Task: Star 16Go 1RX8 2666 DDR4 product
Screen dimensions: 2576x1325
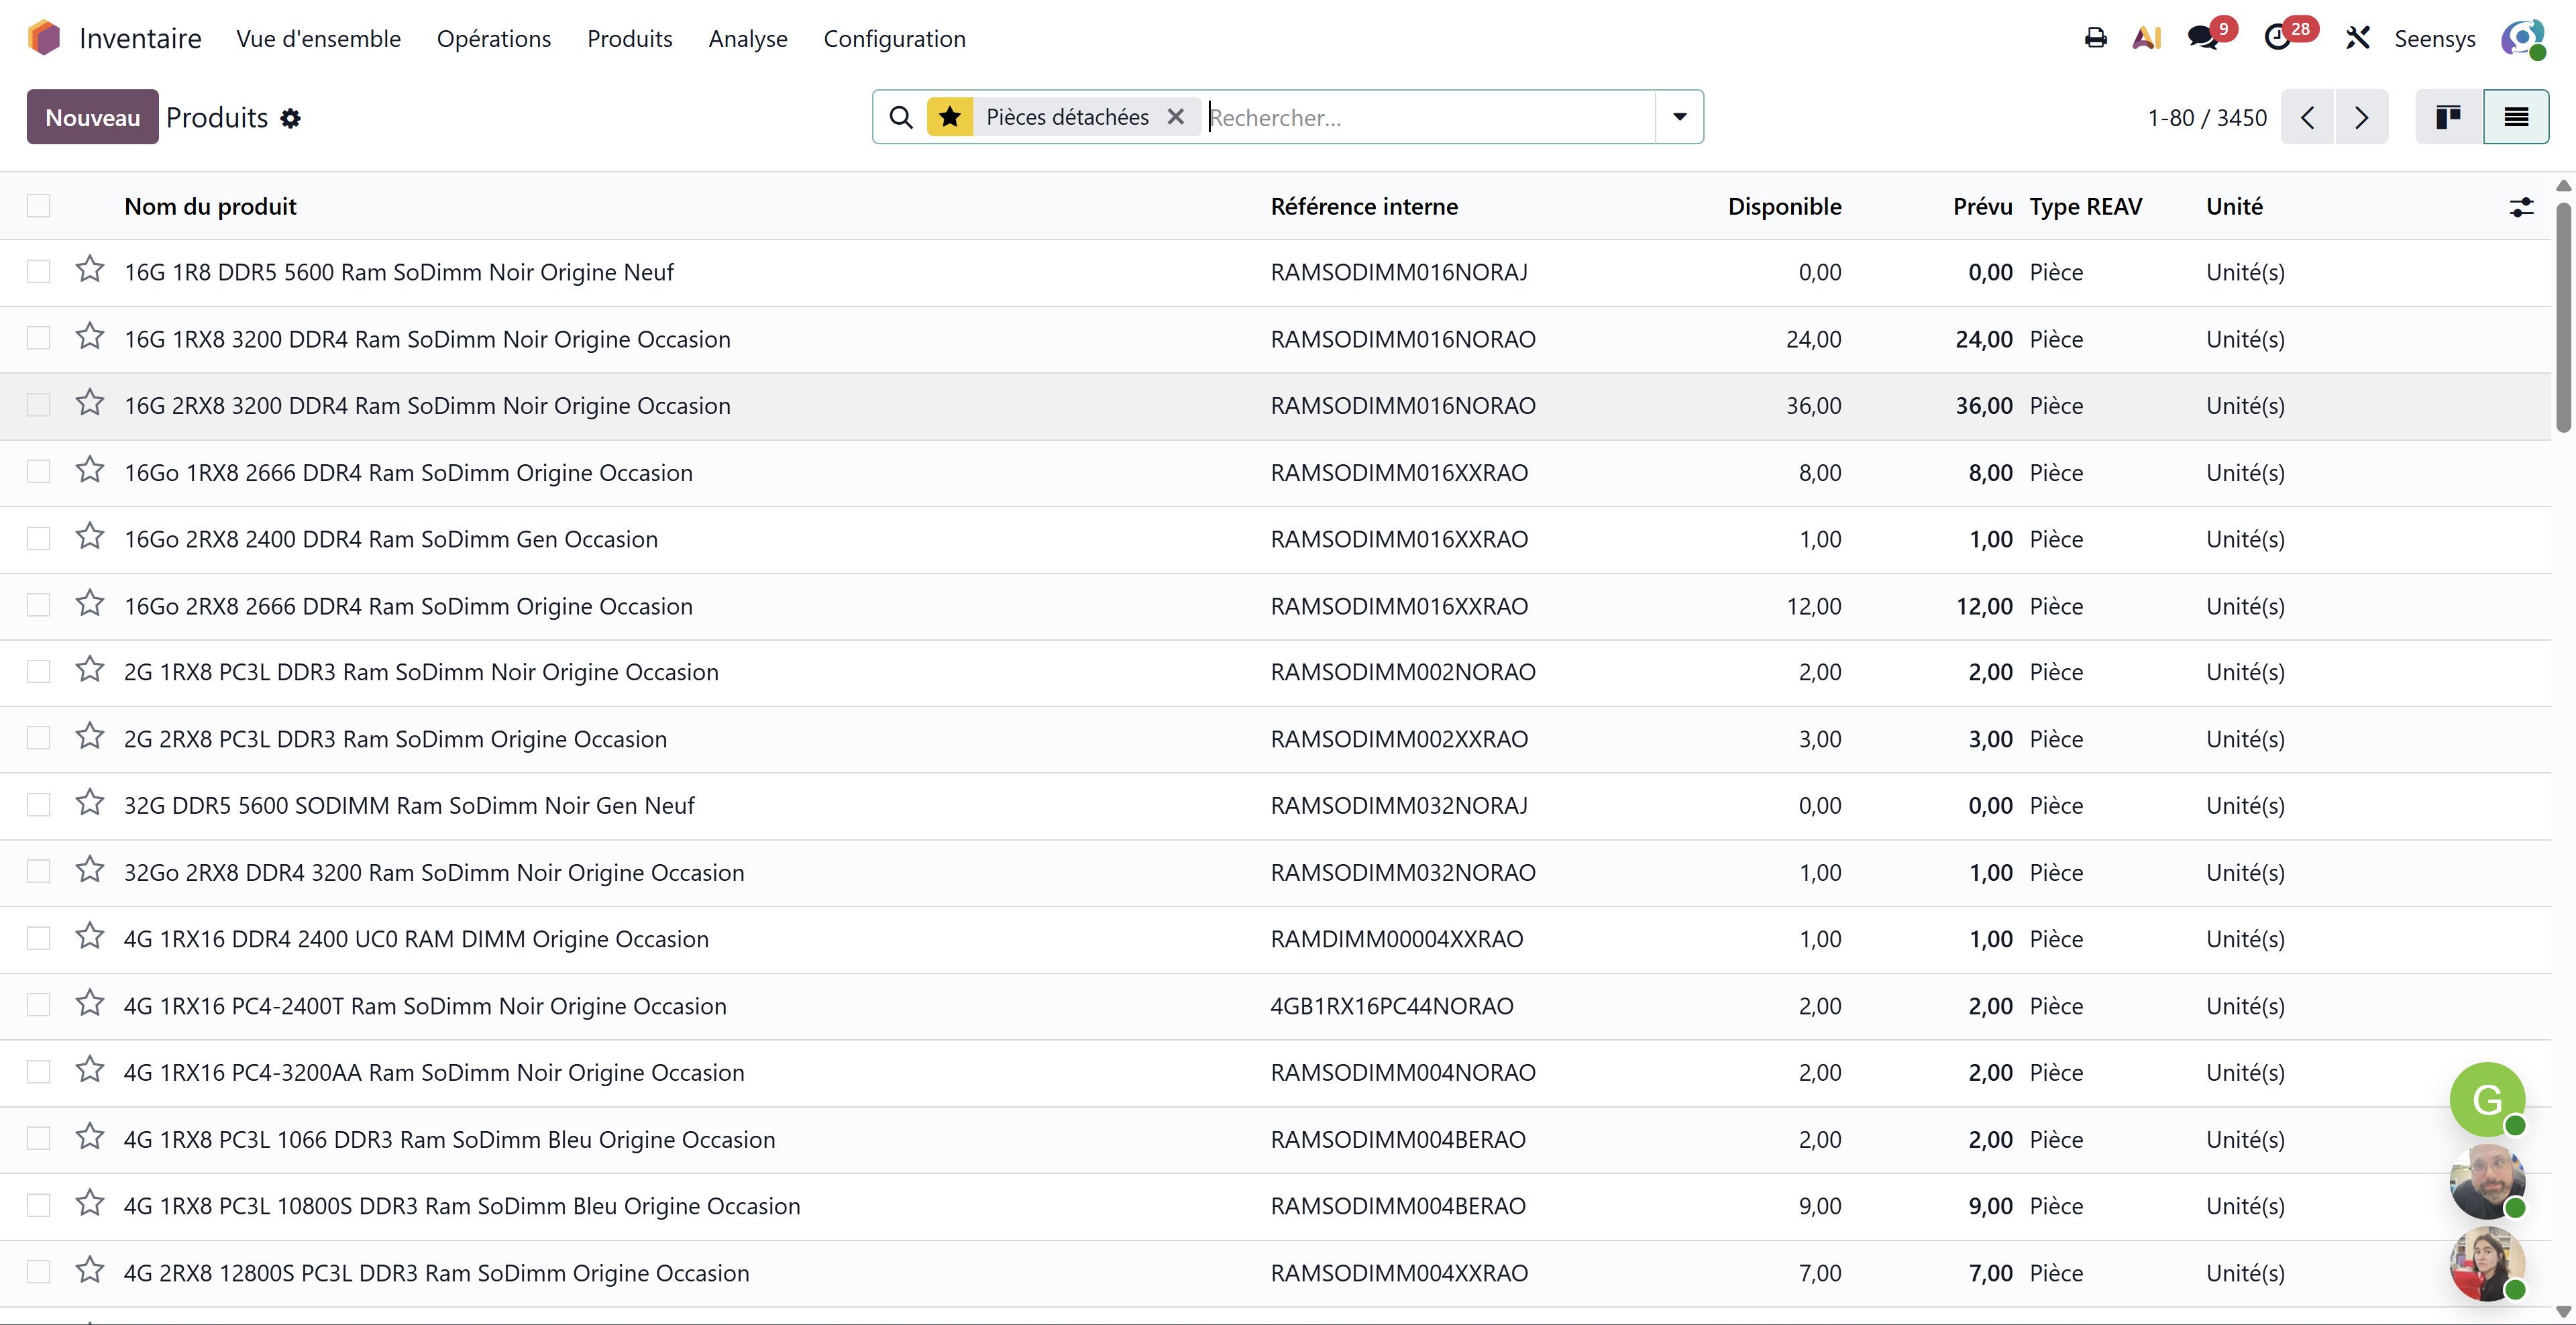Action: pos(90,470)
